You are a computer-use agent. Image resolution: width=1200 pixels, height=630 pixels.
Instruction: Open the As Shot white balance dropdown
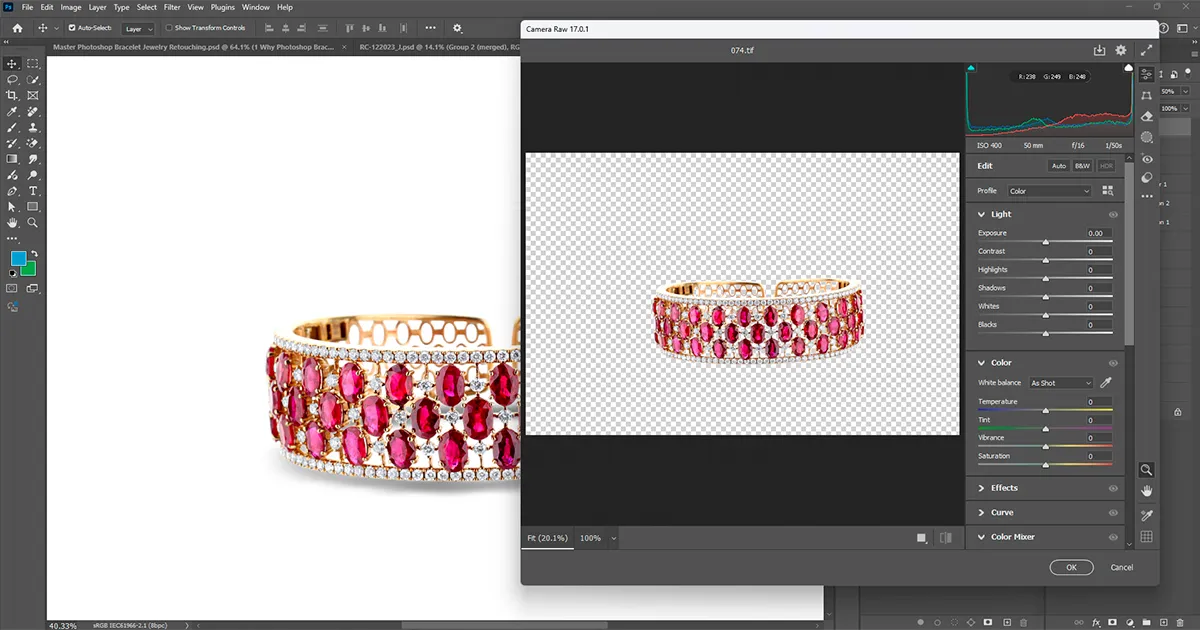click(x=1060, y=383)
